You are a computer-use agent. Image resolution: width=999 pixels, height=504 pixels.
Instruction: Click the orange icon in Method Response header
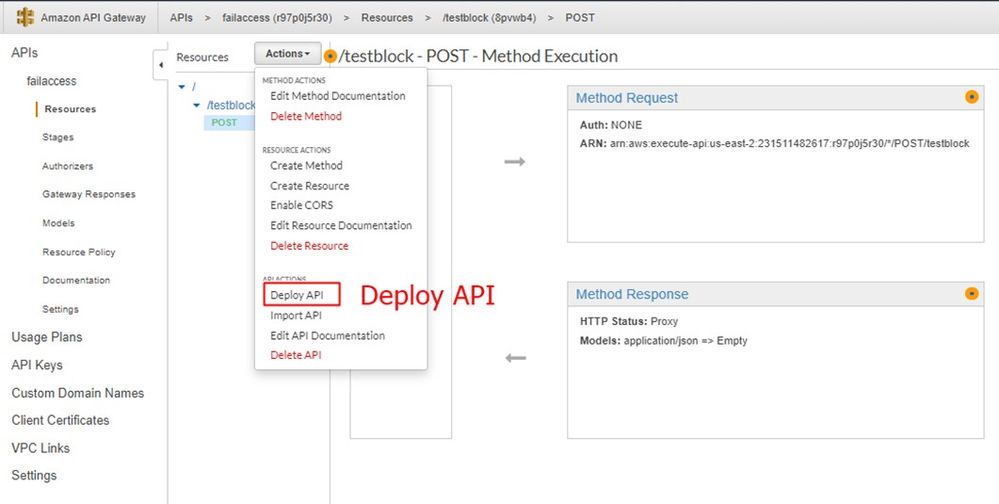coord(971,294)
